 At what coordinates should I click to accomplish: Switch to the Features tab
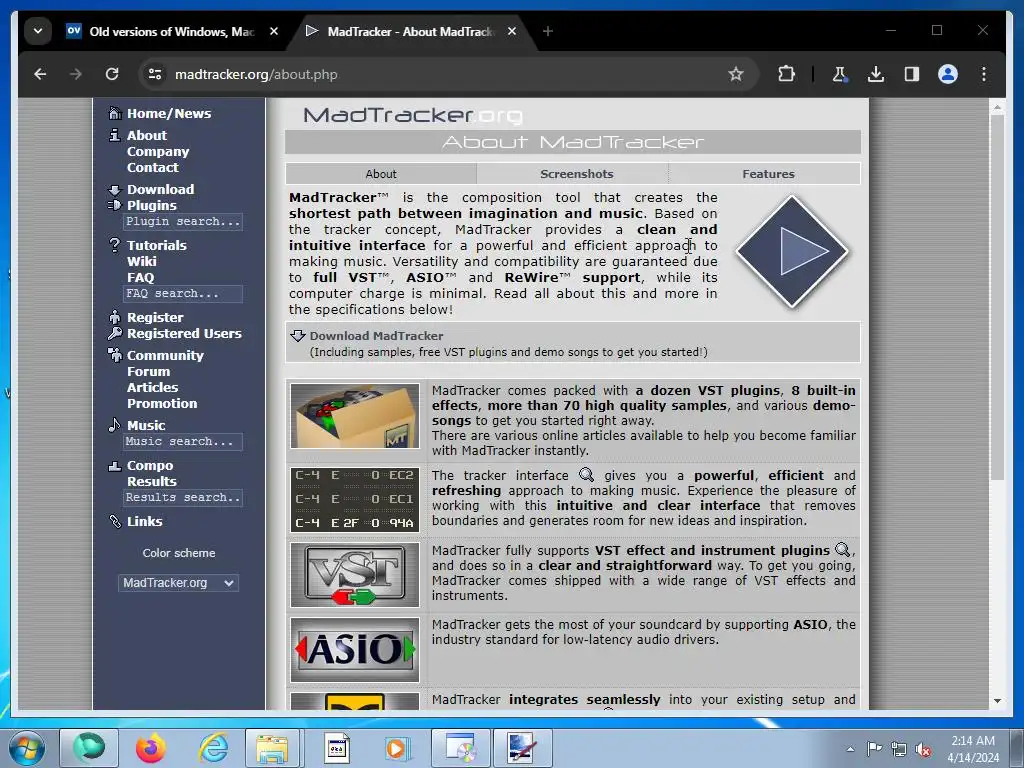coord(768,174)
